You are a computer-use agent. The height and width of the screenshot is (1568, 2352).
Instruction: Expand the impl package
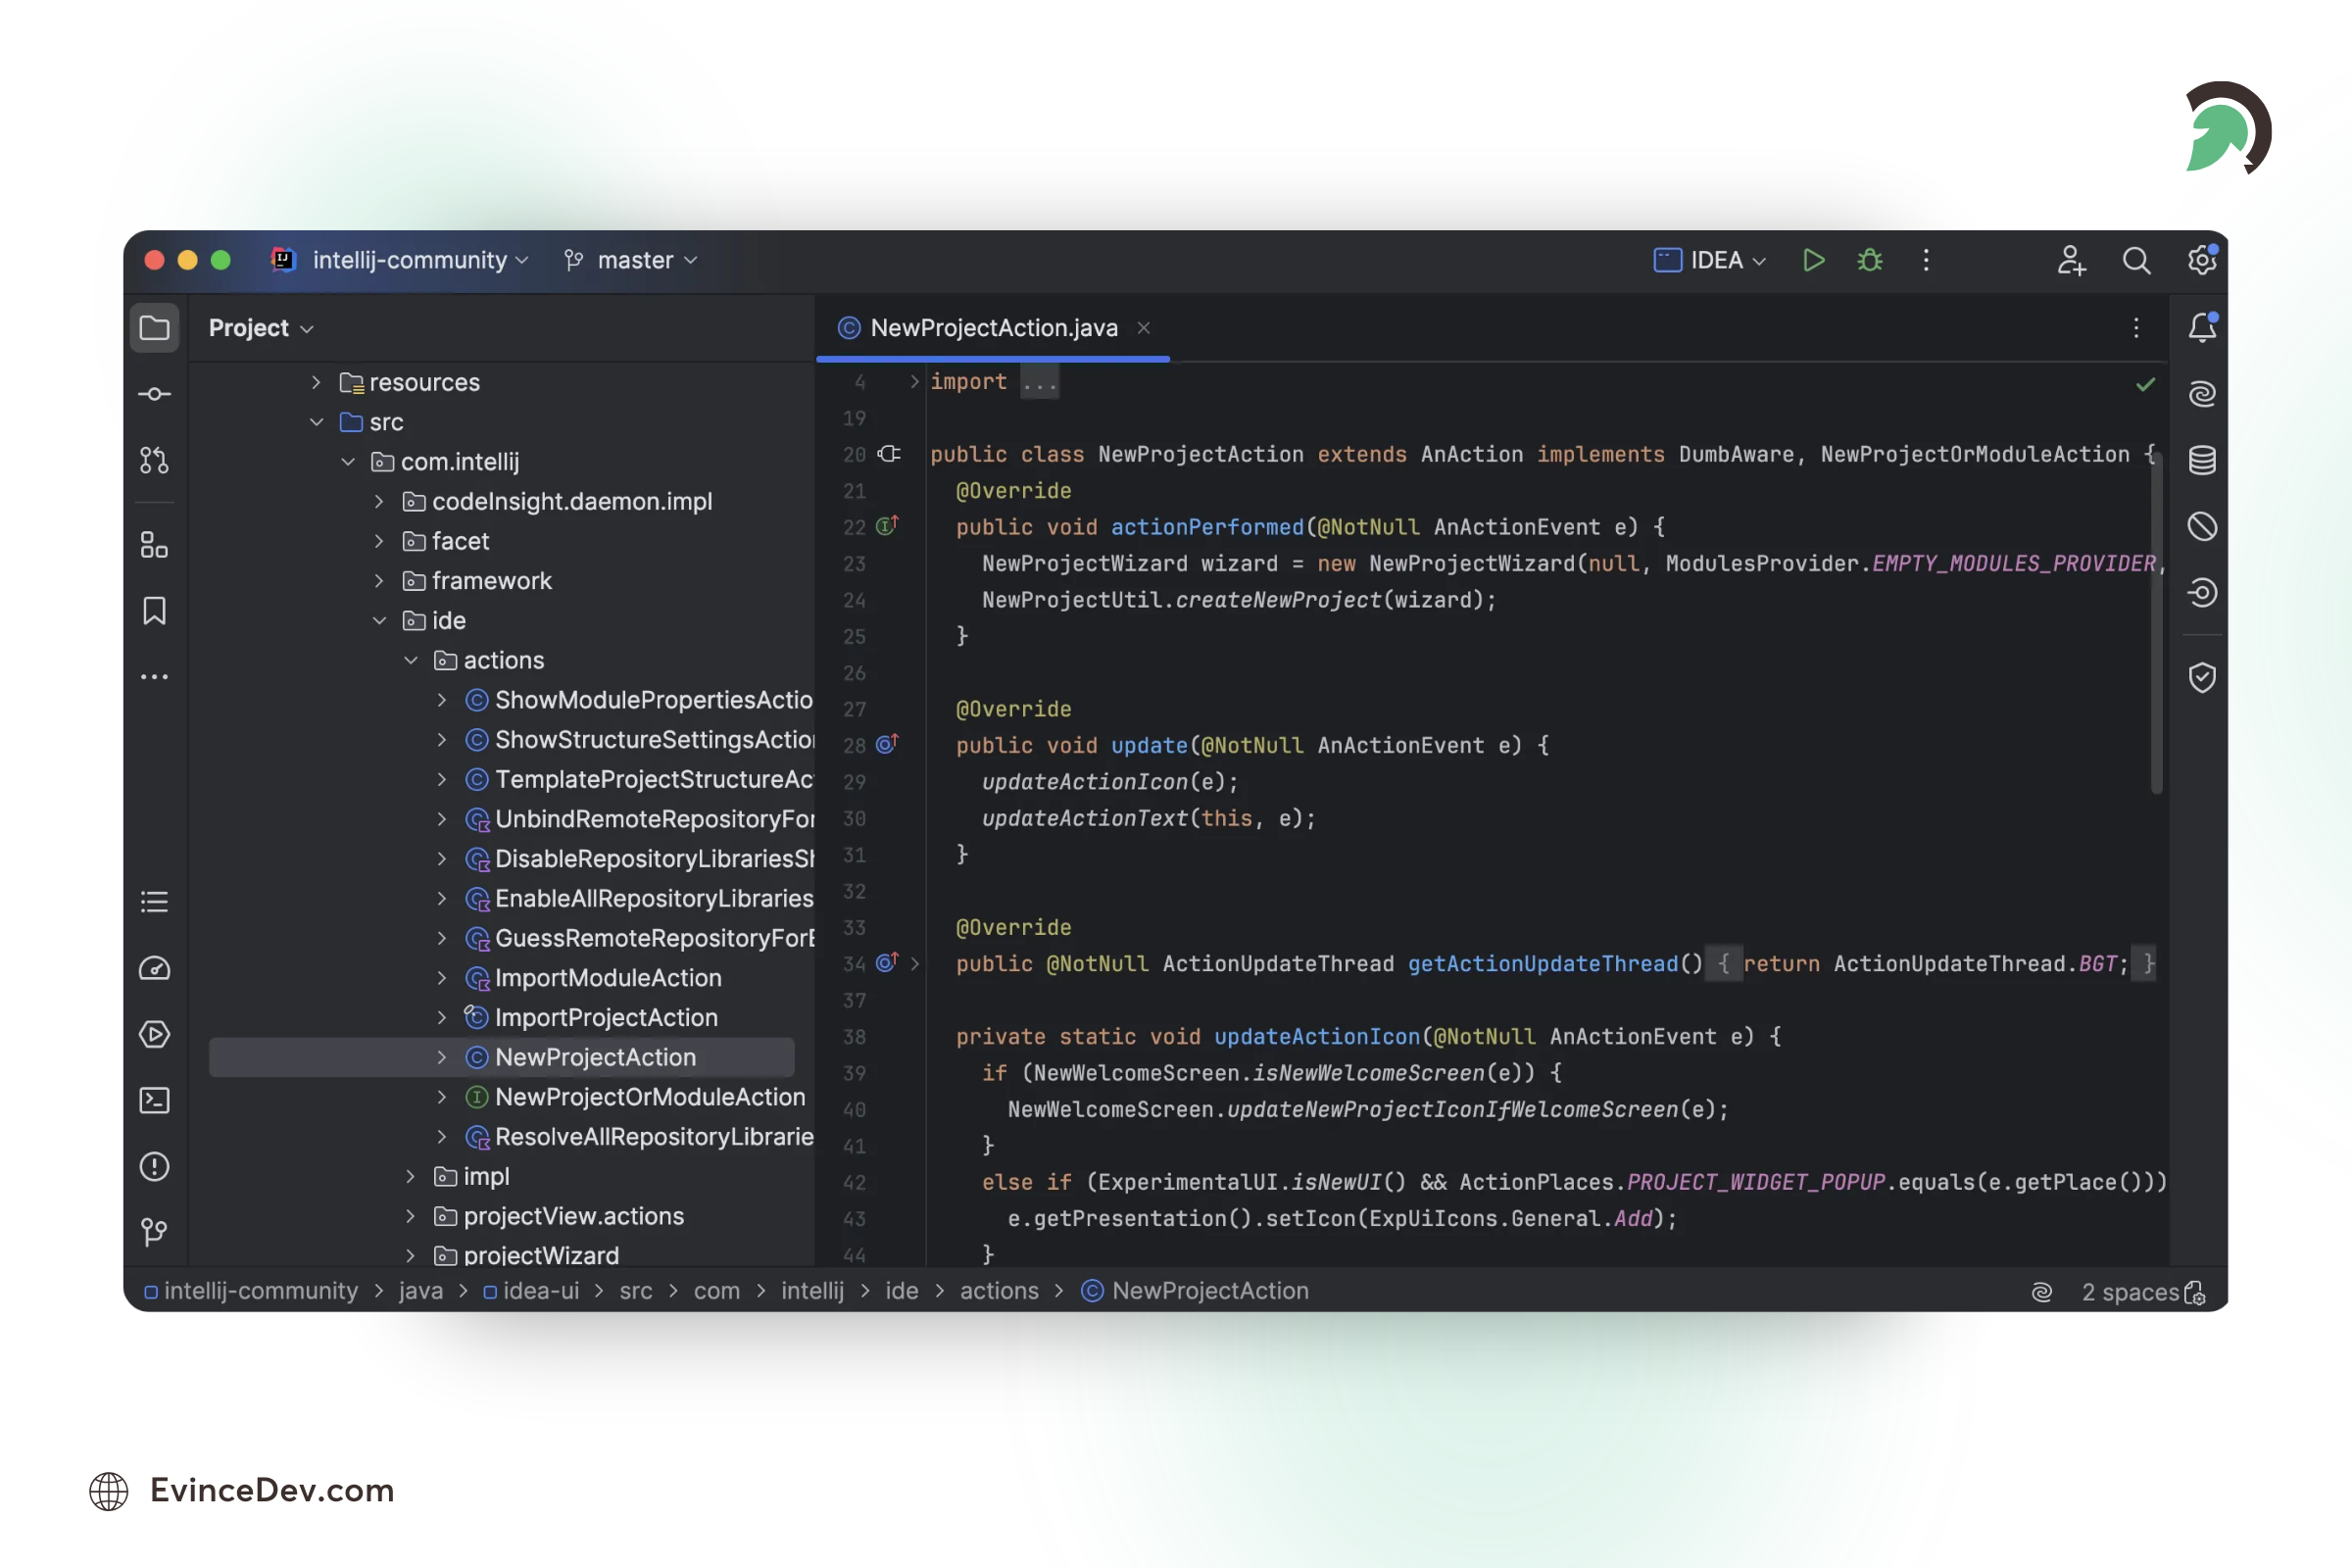[411, 1176]
